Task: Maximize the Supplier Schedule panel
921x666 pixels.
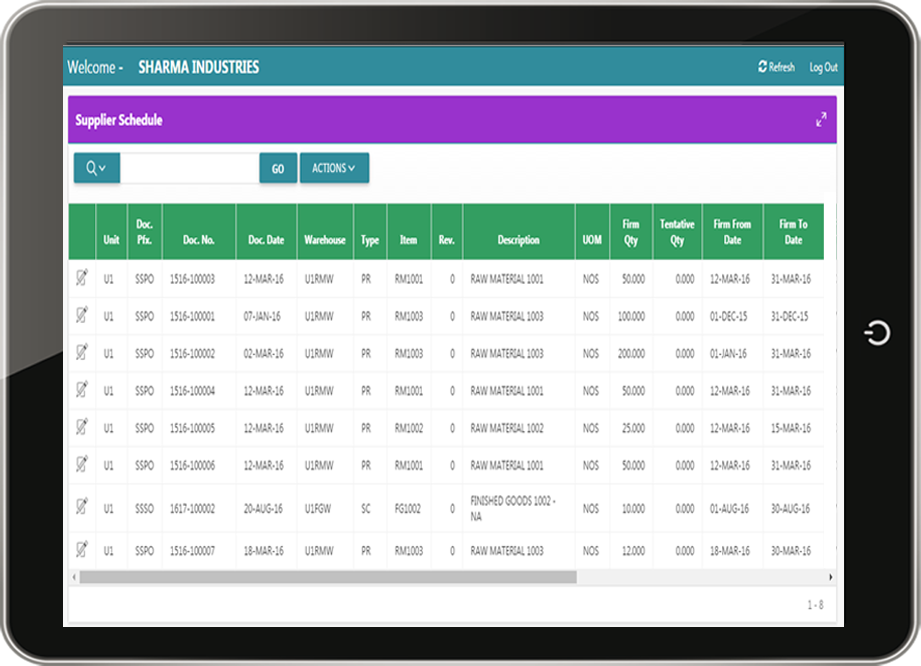Action: (821, 120)
